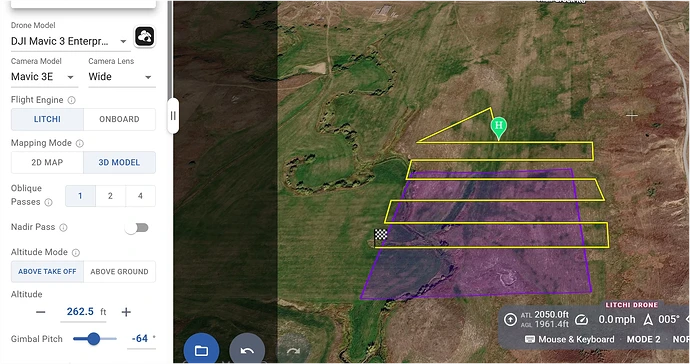Set oblique passes to 1
The width and height of the screenshot is (690, 364).
point(80,196)
